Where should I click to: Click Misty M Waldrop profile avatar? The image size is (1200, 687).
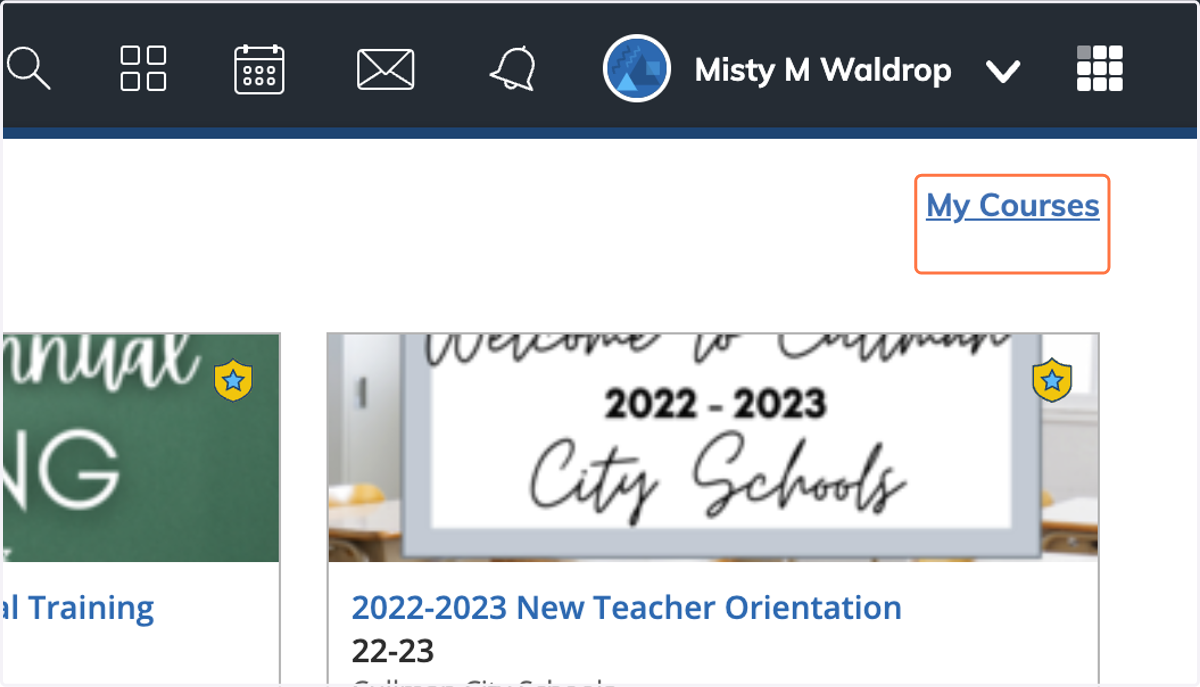pos(636,69)
